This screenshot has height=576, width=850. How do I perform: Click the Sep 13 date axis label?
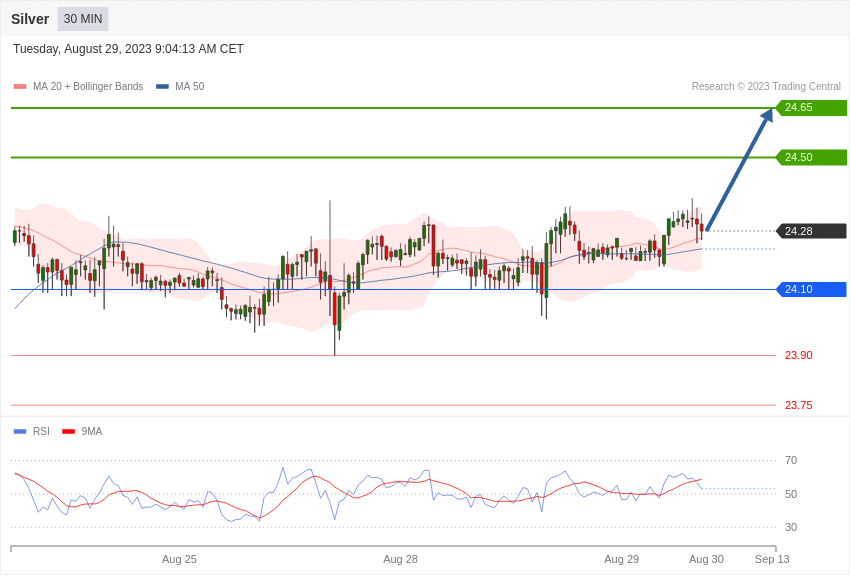[772, 559]
